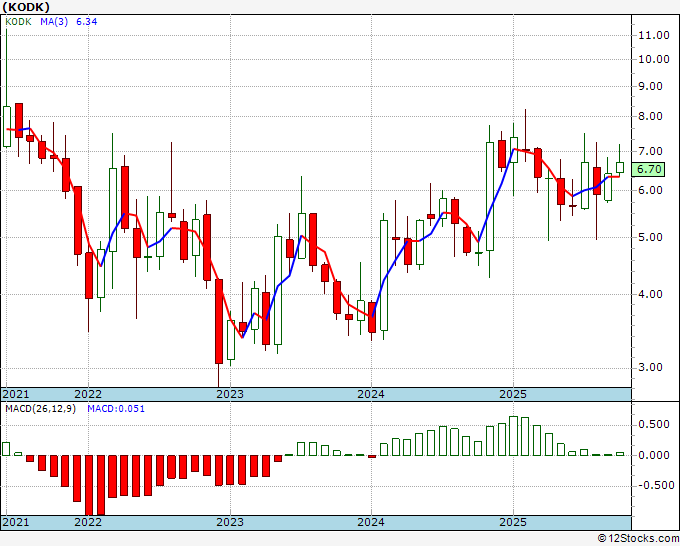Click the latest green candlestick near 6.70
The height and width of the screenshot is (546, 680).
620,167
